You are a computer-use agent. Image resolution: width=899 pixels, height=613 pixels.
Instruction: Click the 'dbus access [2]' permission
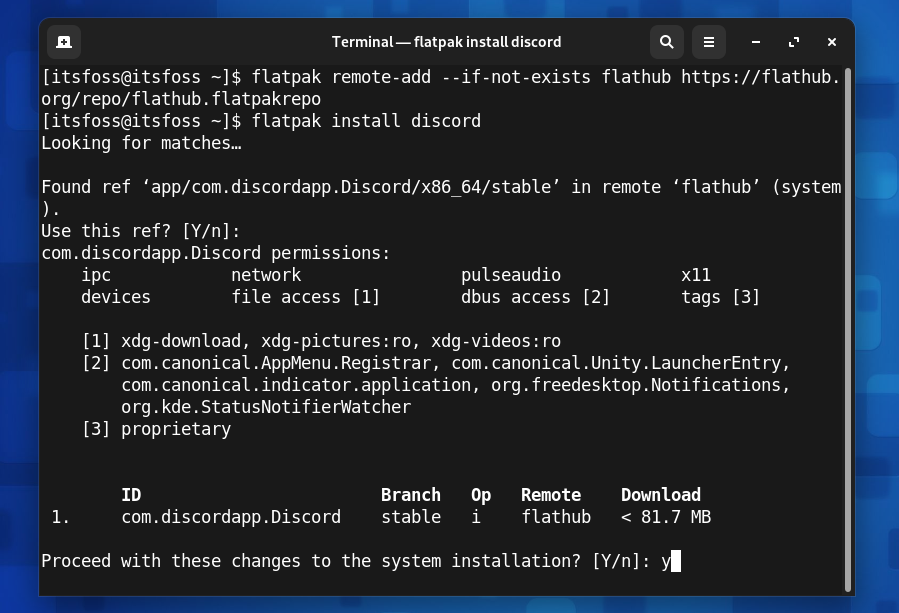[x=535, y=297]
